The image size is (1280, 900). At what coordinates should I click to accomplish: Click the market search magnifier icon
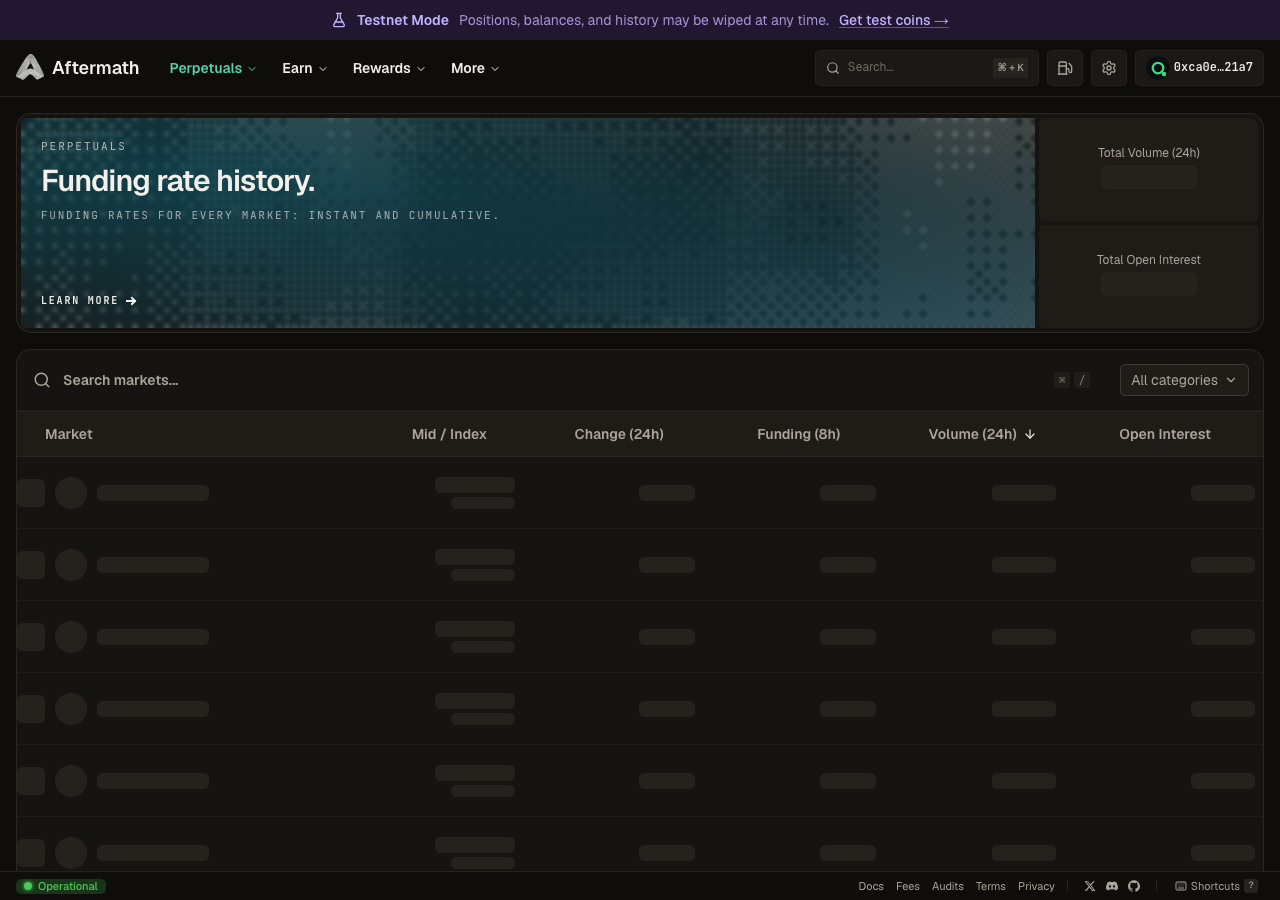click(42, 380)
